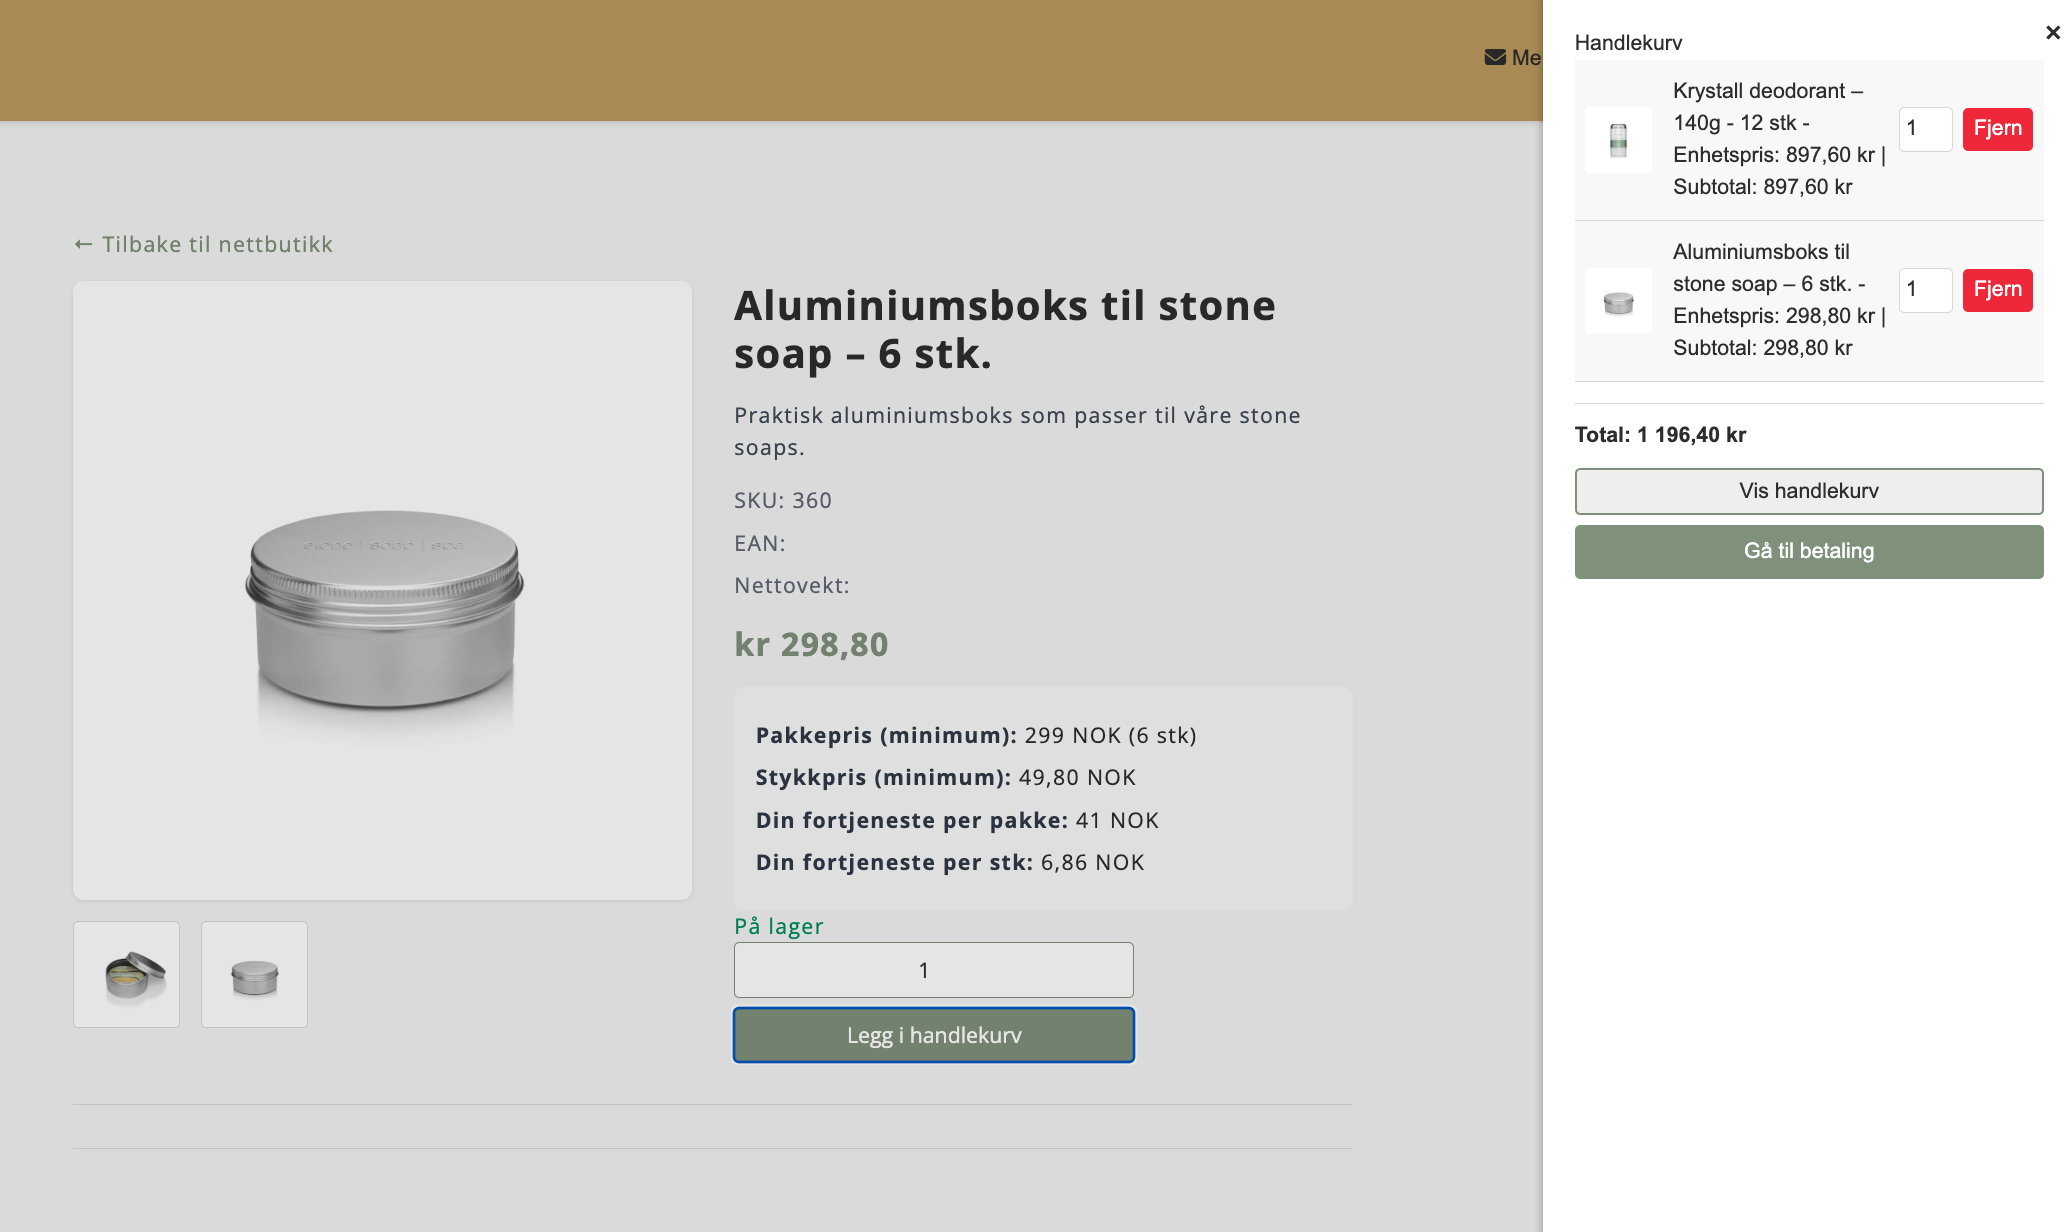Click the product quantity field under På lager
This screenshot has width=2072, height=1232.
click(933, 970)
